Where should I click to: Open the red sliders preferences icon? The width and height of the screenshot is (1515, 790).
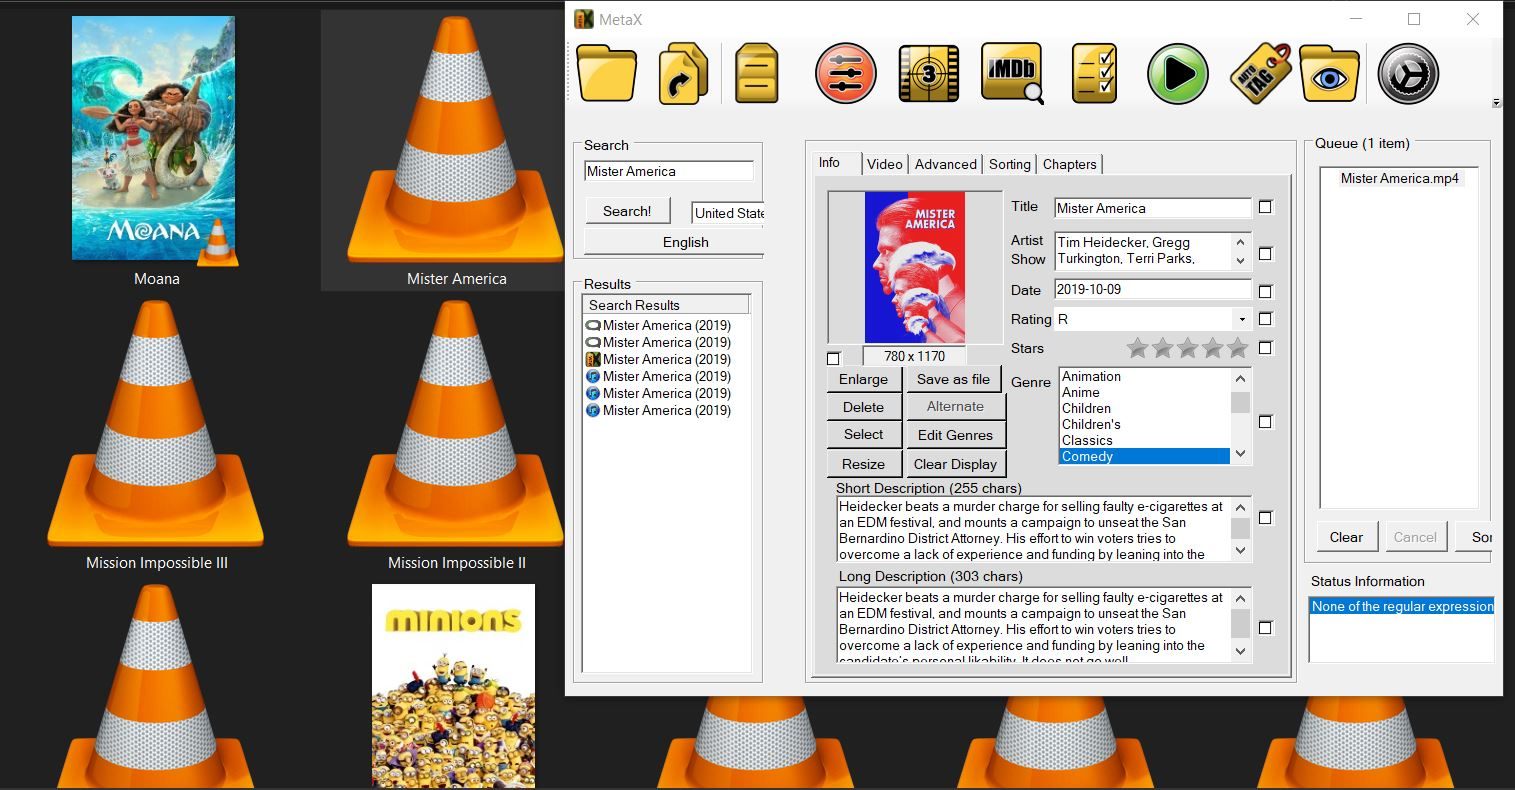[x=846, y=74]
